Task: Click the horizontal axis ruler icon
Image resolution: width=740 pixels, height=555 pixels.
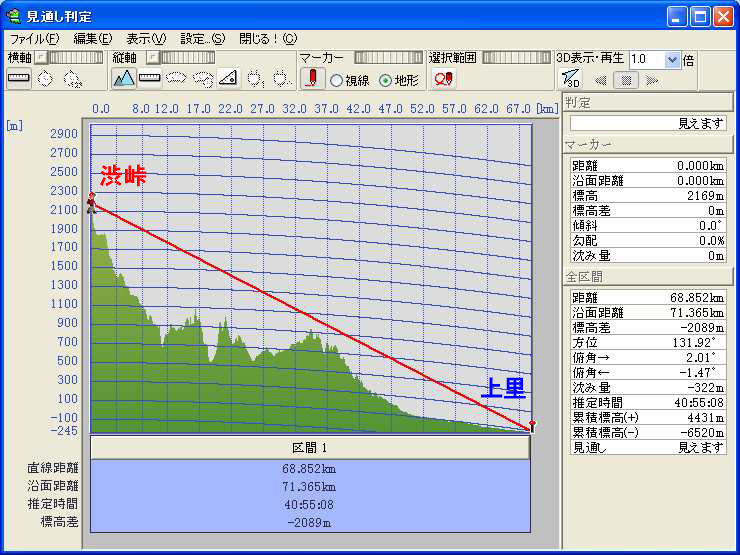Action: tap(18, 78)
